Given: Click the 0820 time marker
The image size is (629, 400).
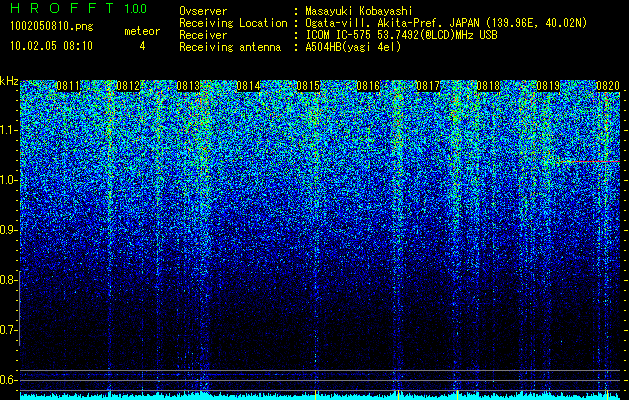Looking at the screenshot, I should 608,86.
